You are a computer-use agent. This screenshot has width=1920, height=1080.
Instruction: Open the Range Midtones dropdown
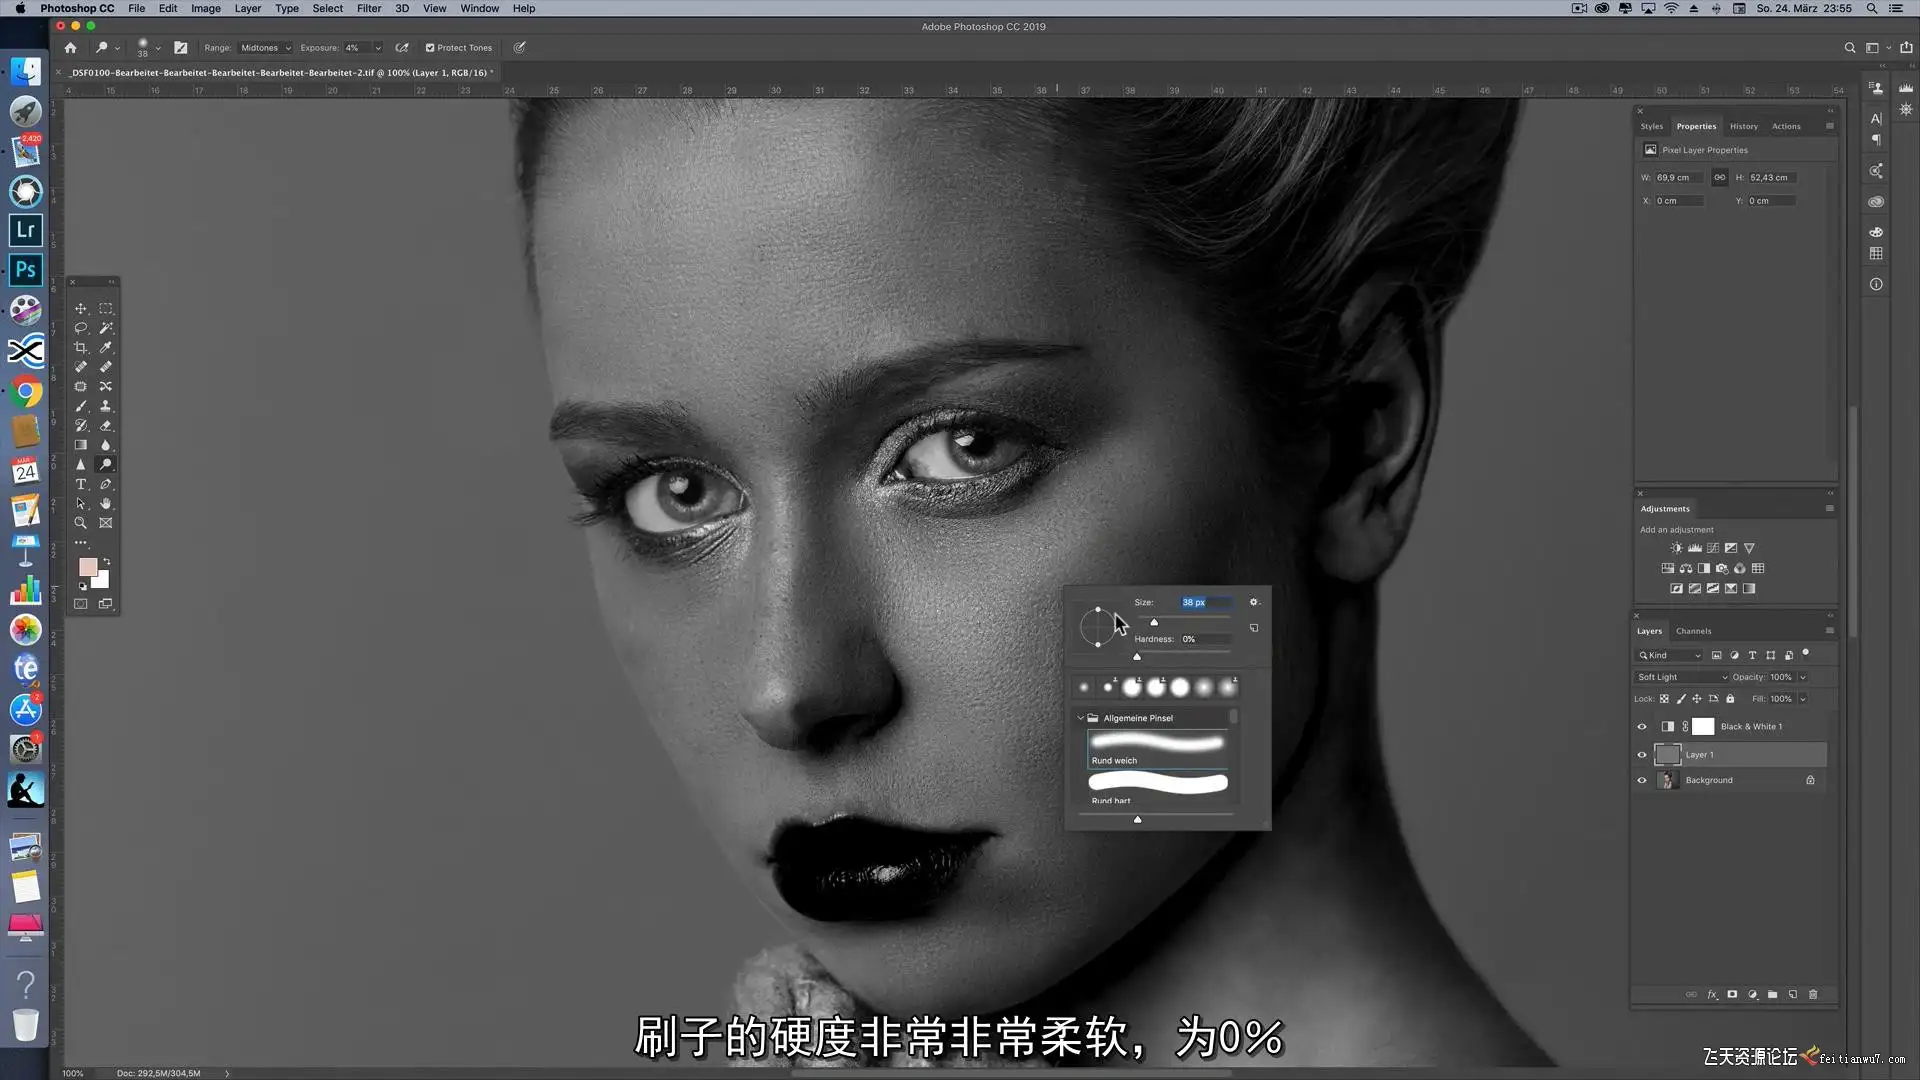(265, 48)
